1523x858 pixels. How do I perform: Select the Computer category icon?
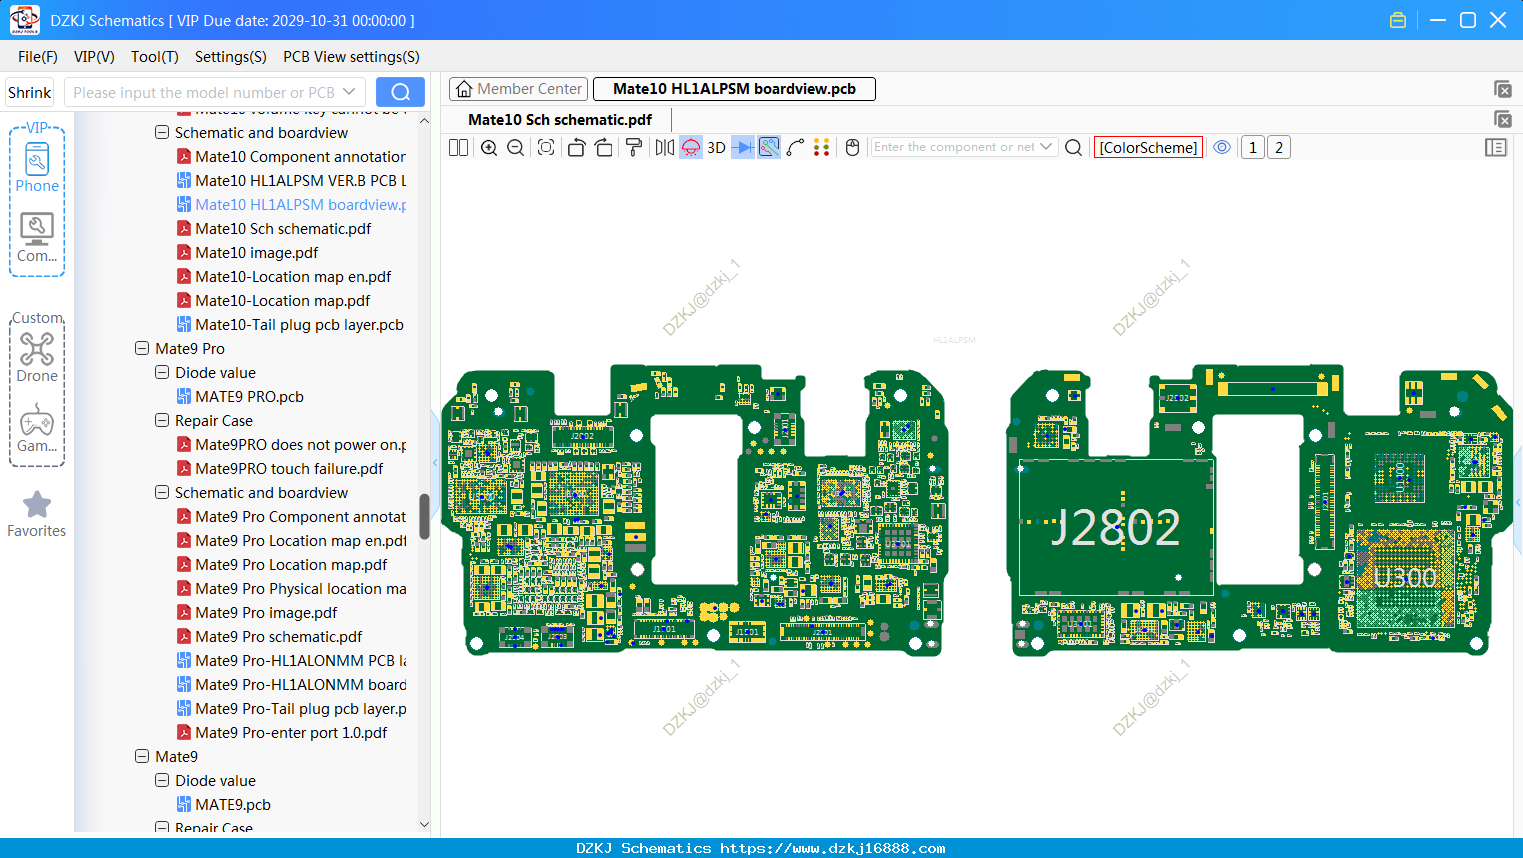[37, 238]
